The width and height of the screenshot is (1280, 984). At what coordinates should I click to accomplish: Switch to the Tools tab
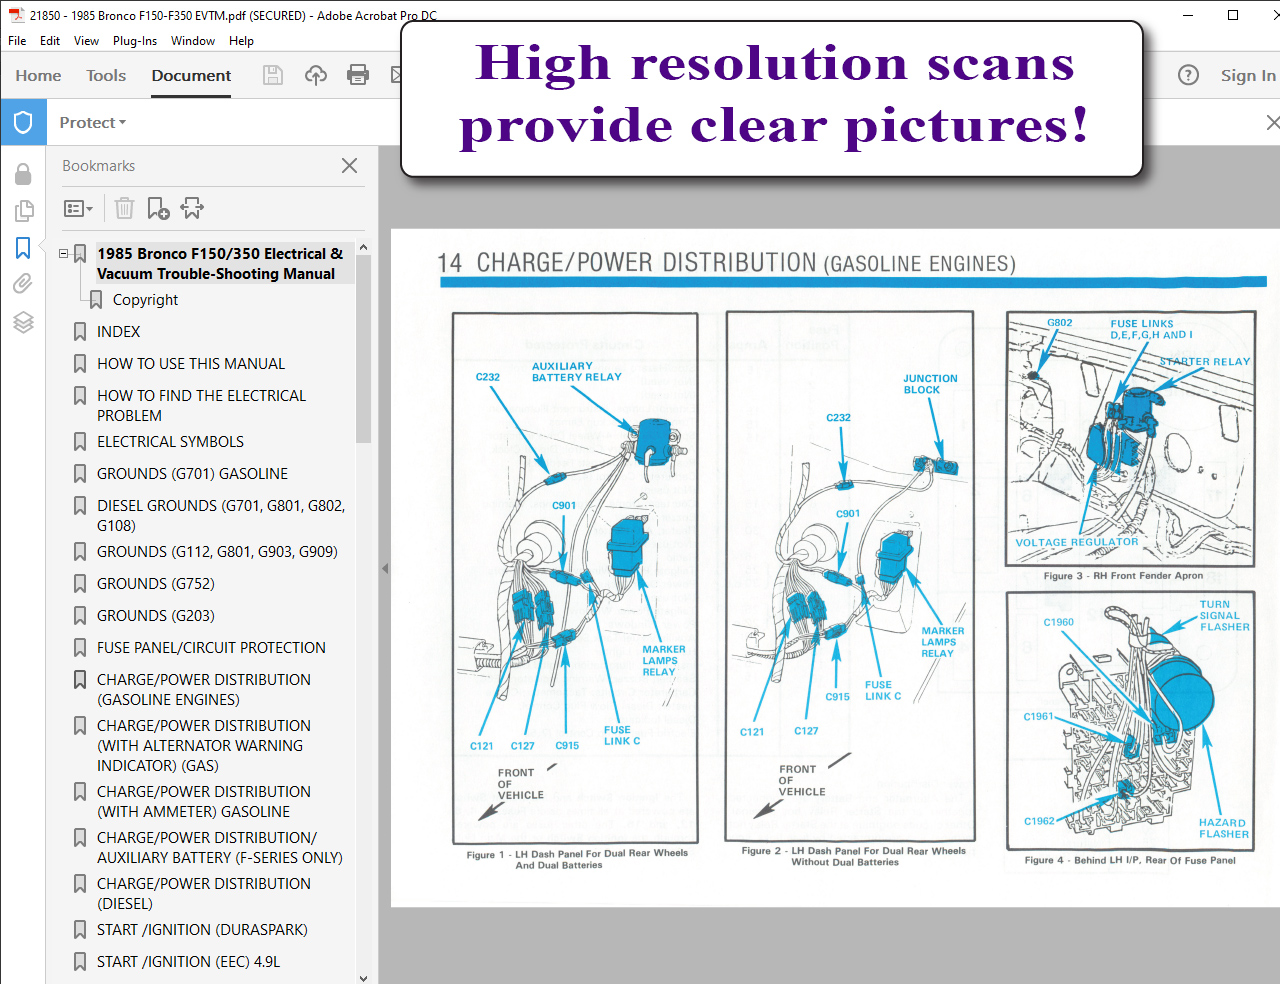point(106,75)
